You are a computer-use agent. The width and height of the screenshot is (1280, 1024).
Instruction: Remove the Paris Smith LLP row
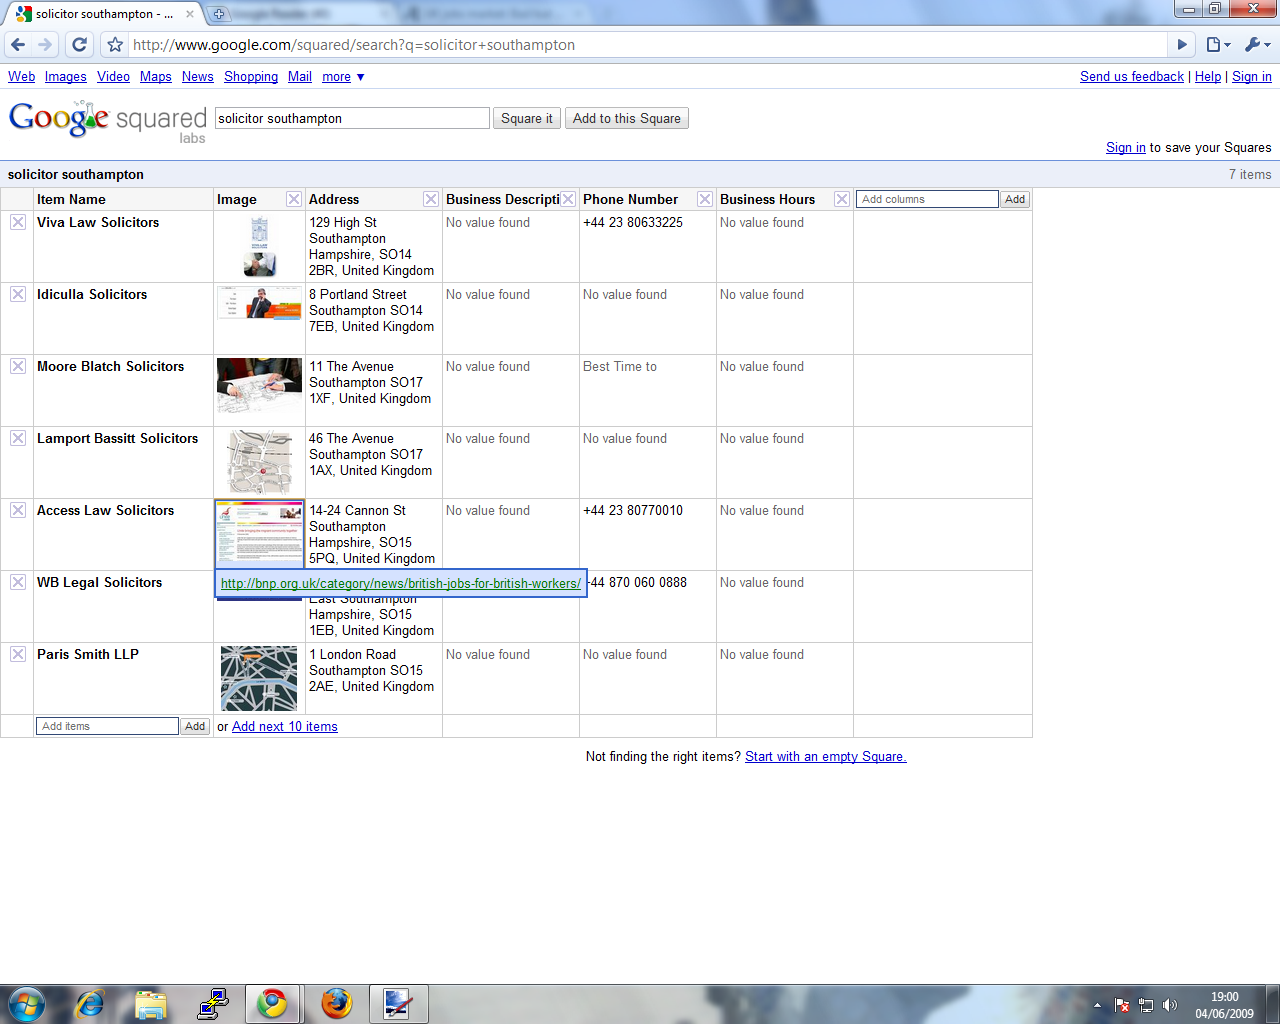[18, 654]
